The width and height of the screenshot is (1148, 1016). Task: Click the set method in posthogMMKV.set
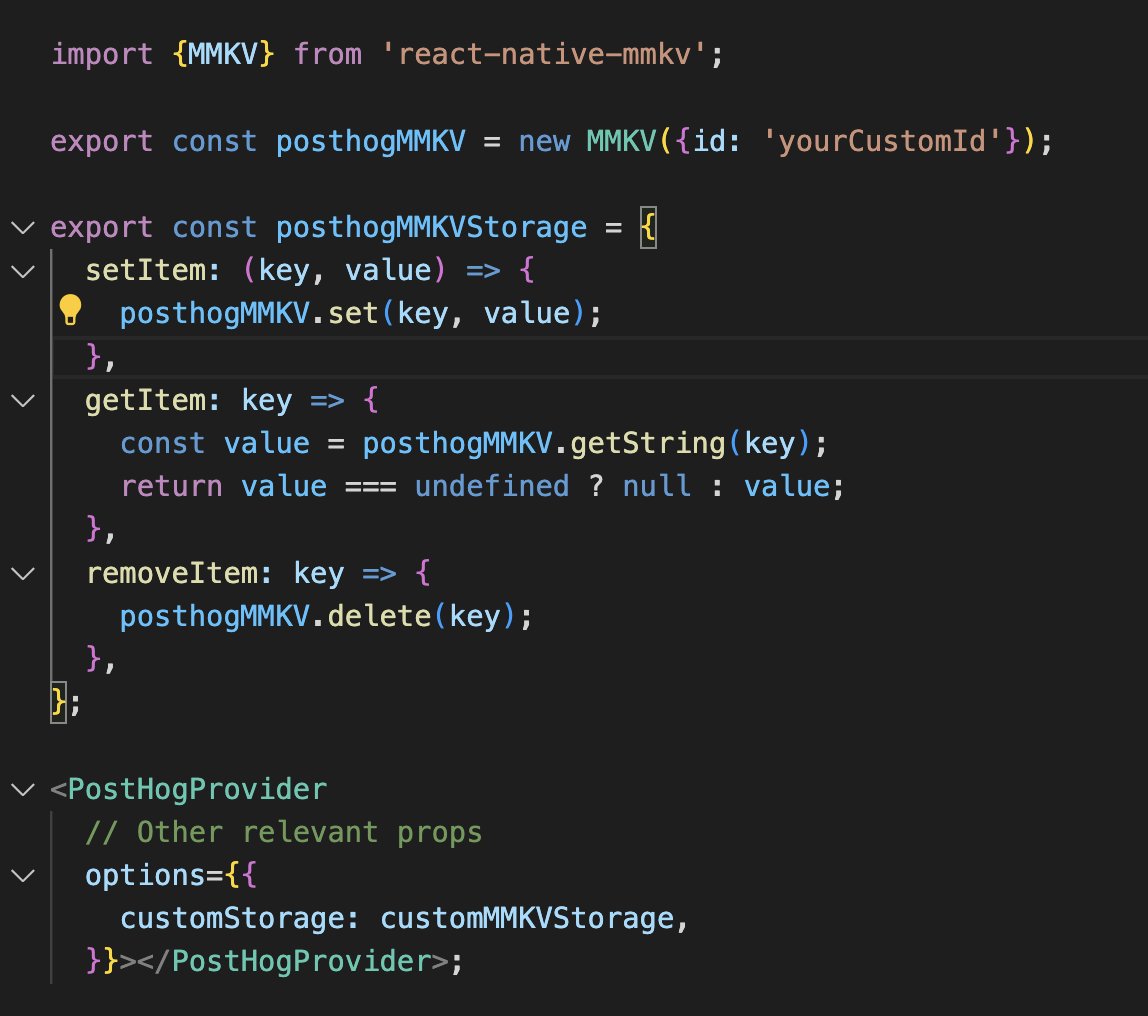point(352,313)
